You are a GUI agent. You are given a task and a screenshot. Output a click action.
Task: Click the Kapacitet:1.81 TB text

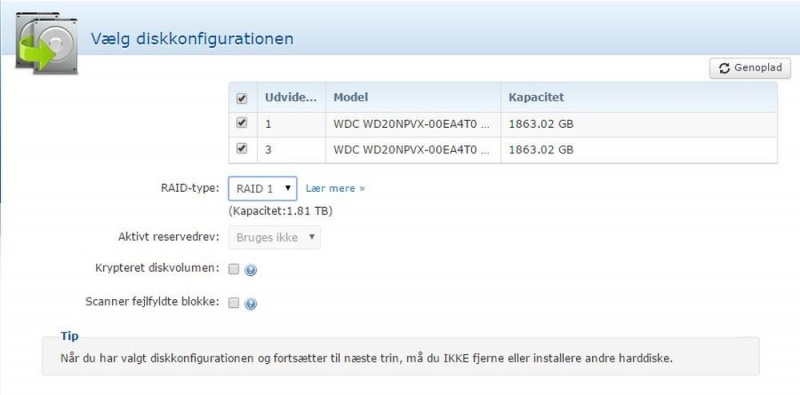(281, 211)
